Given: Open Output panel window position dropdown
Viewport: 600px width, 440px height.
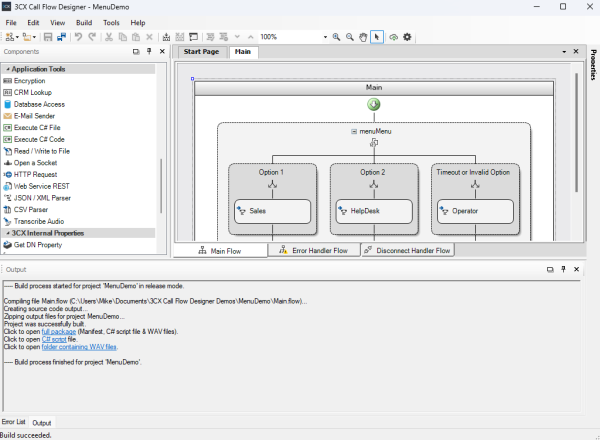Looking at the screenshot, I should pyautogui.click(x=550, y=269).
